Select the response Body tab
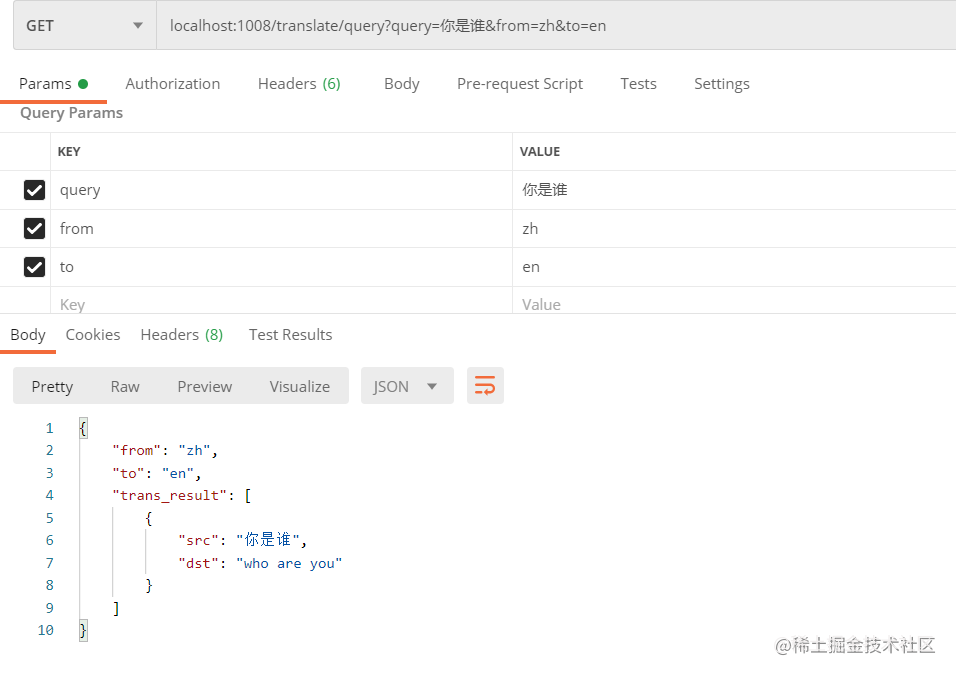Screen dimensions: 956x676 [28, 335]
